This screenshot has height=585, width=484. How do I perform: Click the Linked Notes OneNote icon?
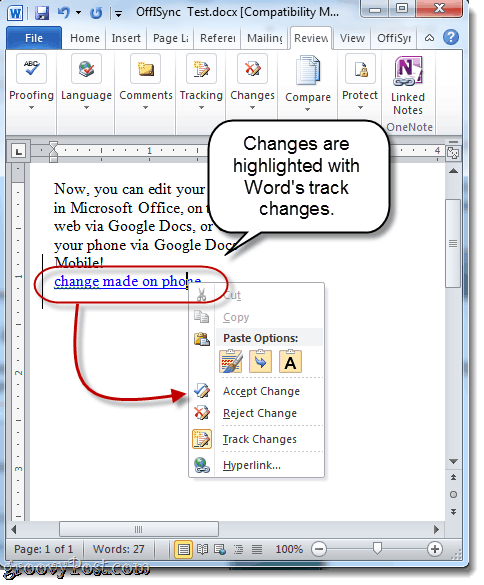pyautogui.click(x=408, y=71)
